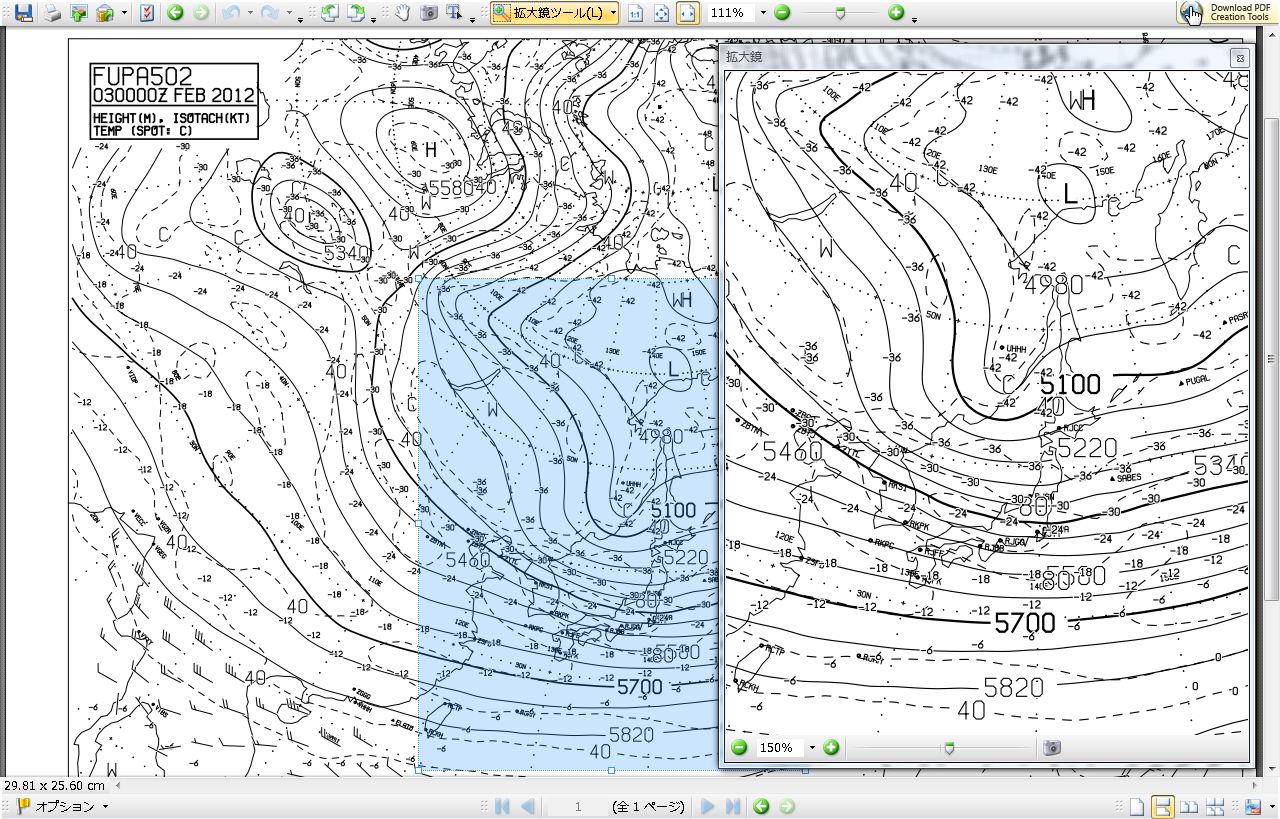Capture the loupe view with camera icon
1280x819 pixels.
tap(1051, 747)
